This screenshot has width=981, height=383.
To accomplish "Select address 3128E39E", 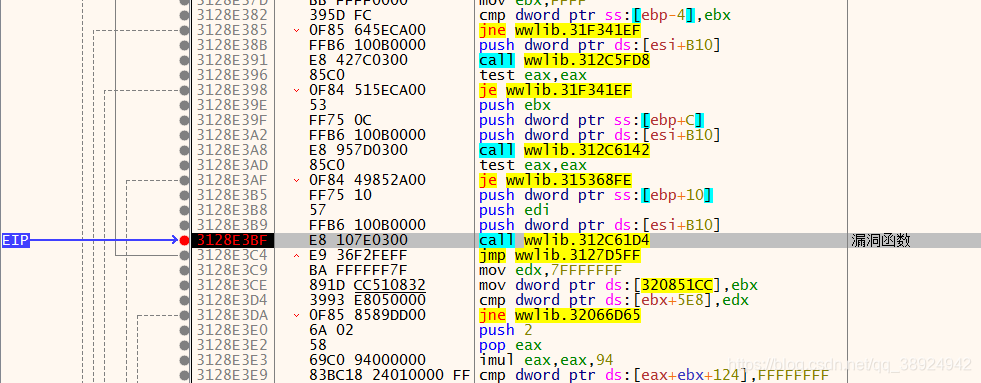I will (x=231, y=105).
